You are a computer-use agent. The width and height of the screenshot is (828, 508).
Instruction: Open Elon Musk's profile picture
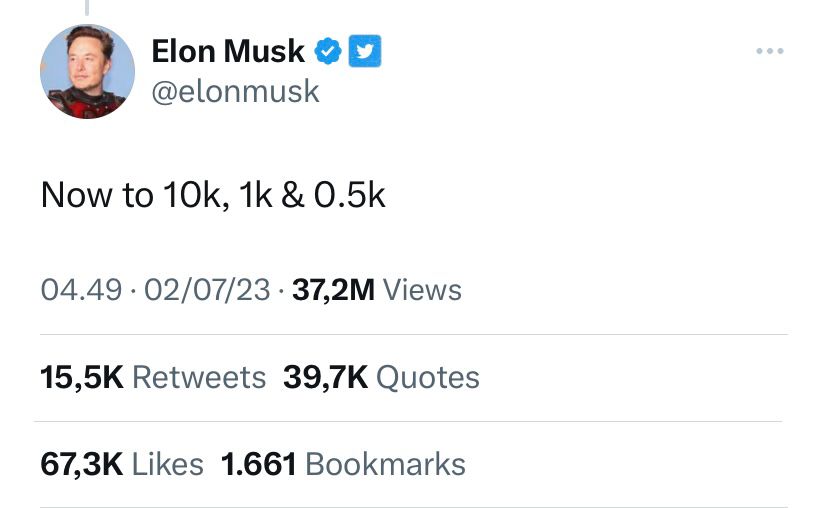coord(87,72)
